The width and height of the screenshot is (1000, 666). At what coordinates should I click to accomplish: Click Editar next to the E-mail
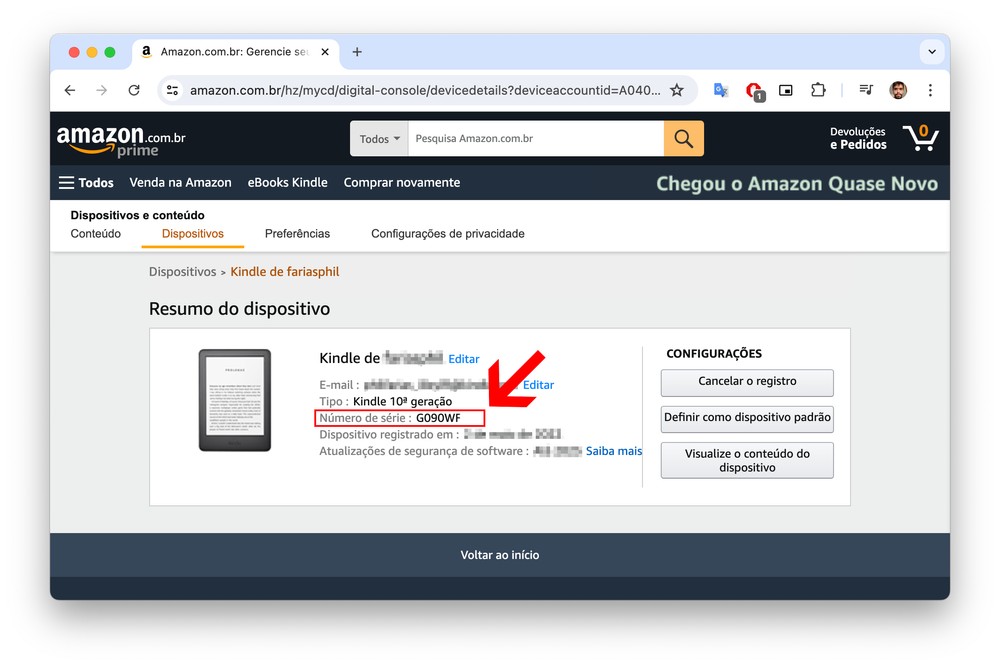click(538, 385)
